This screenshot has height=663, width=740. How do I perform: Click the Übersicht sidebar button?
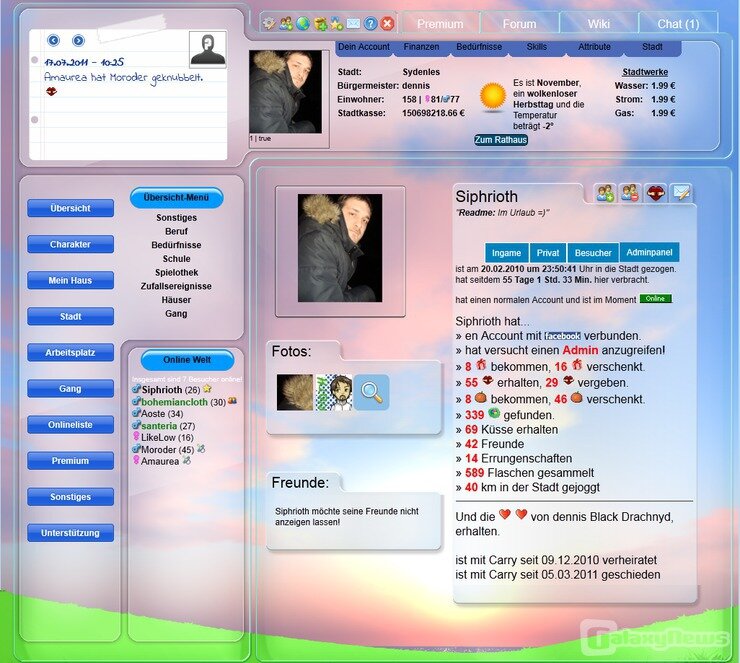[x=70, y=208]
